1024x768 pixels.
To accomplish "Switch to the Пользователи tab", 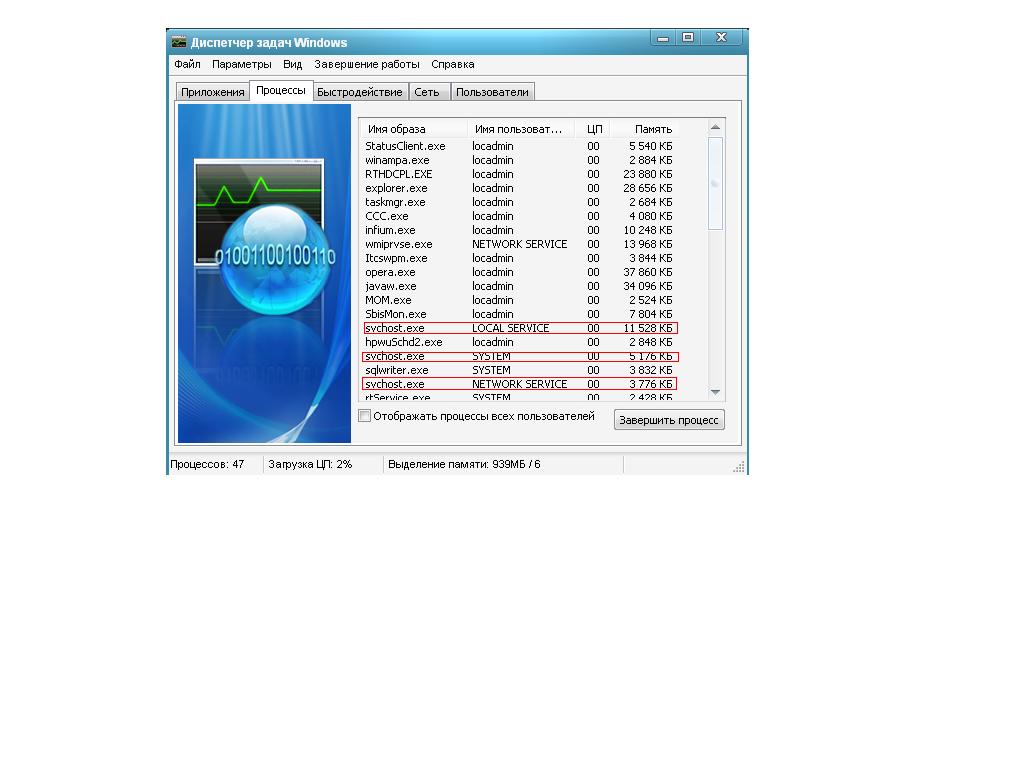I will coord(492,92).
